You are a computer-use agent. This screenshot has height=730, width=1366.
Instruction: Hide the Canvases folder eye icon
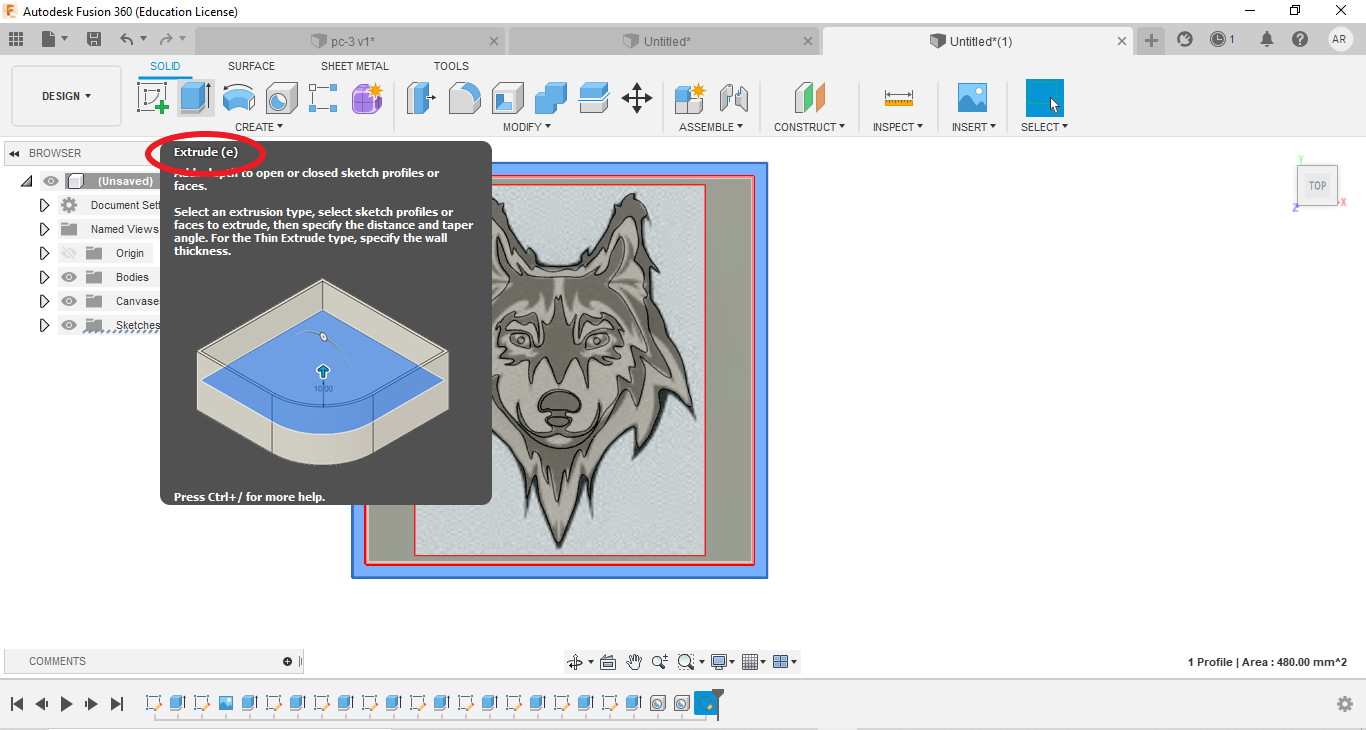tap(69, 301)
